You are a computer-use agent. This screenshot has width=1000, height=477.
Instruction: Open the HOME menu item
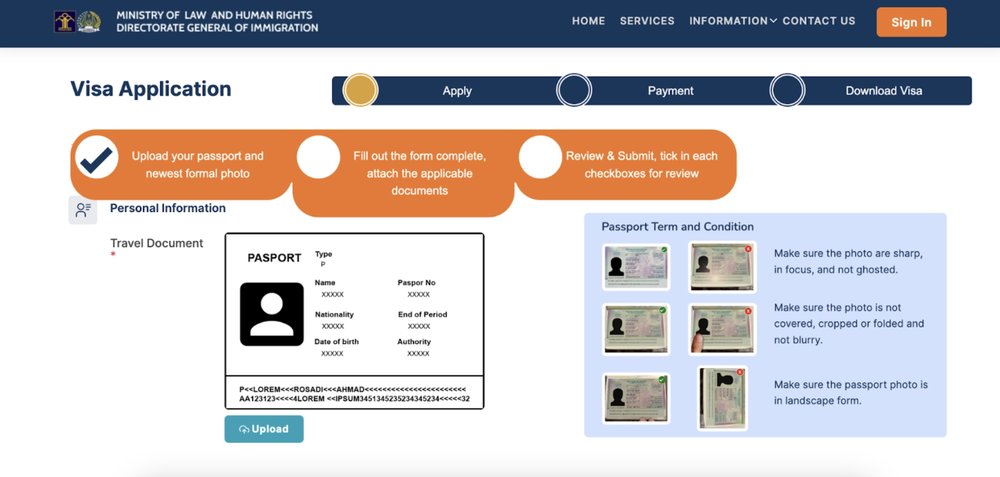point(588,21)
